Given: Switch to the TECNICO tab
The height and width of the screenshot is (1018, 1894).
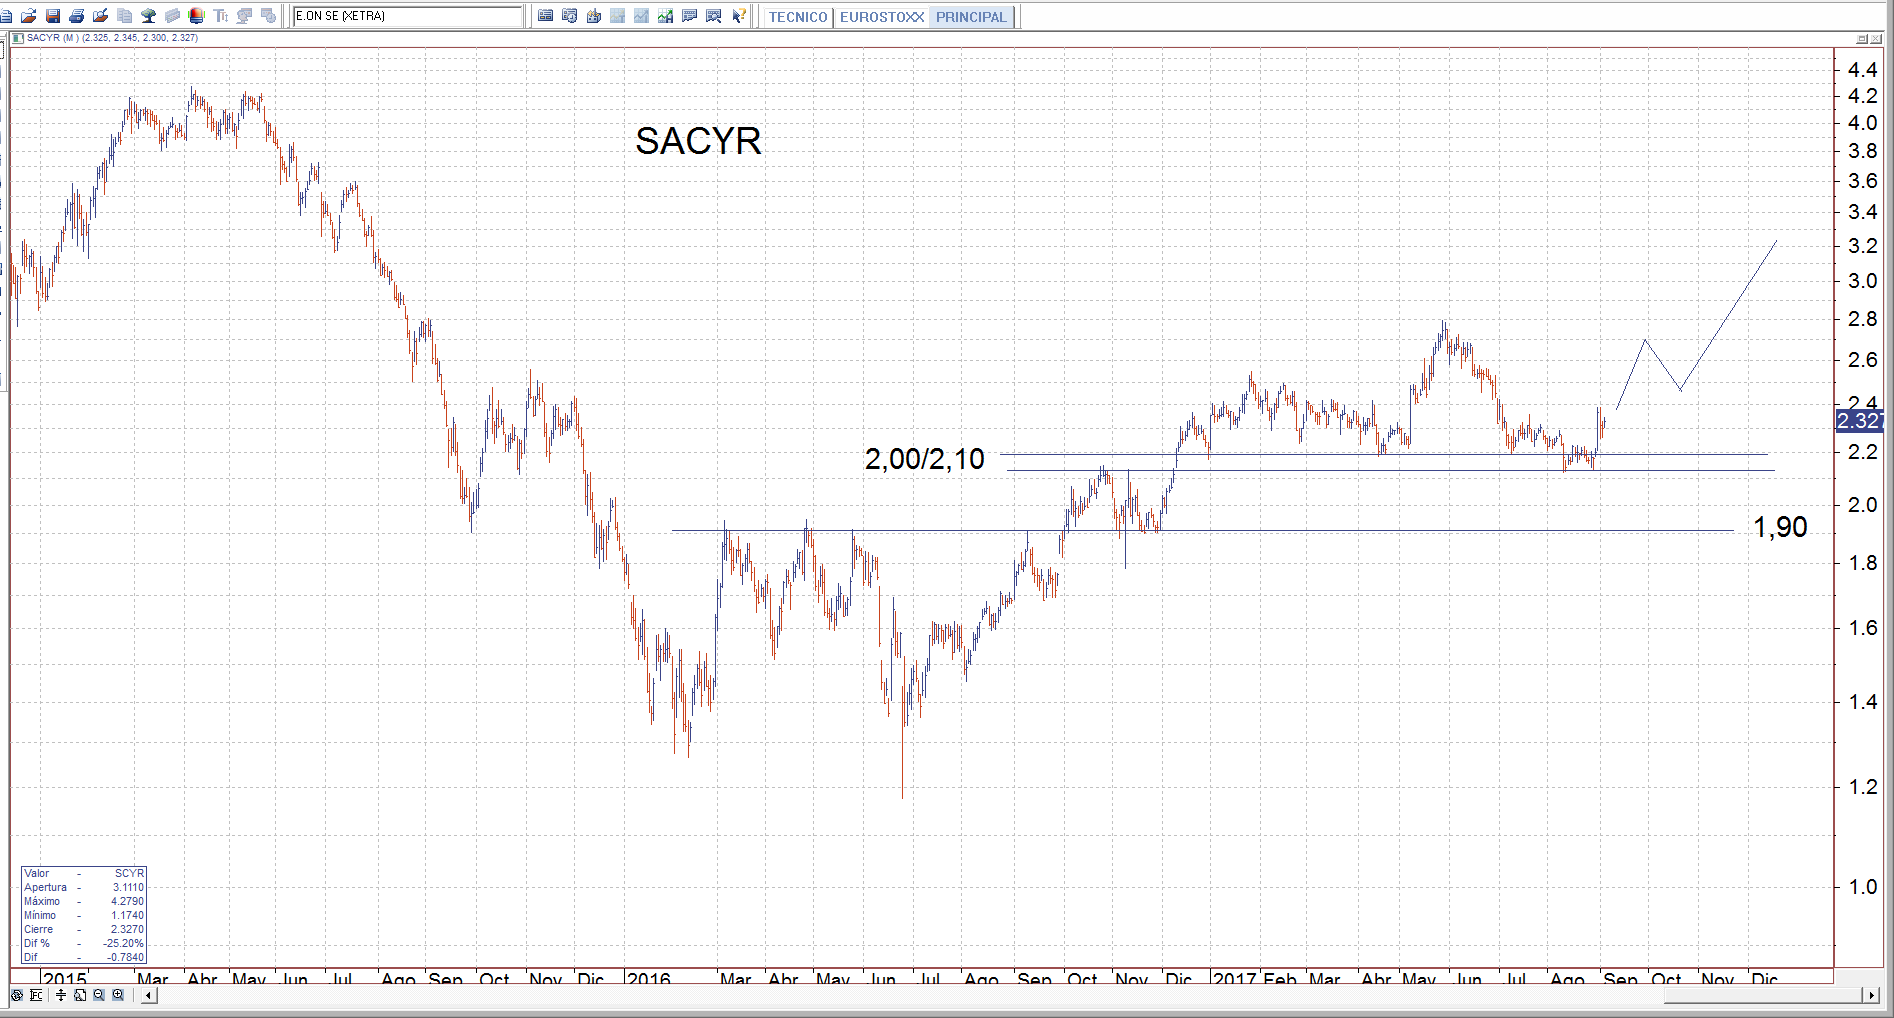Looking at the screenshot, I should [x=798, y=17].
